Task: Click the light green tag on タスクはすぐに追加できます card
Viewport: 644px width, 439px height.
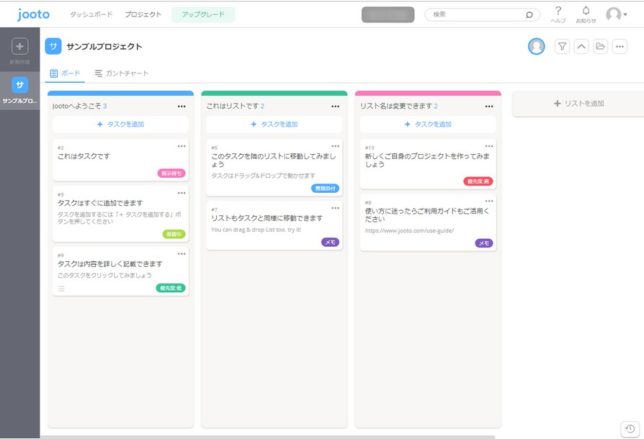Action: [174, 234]
